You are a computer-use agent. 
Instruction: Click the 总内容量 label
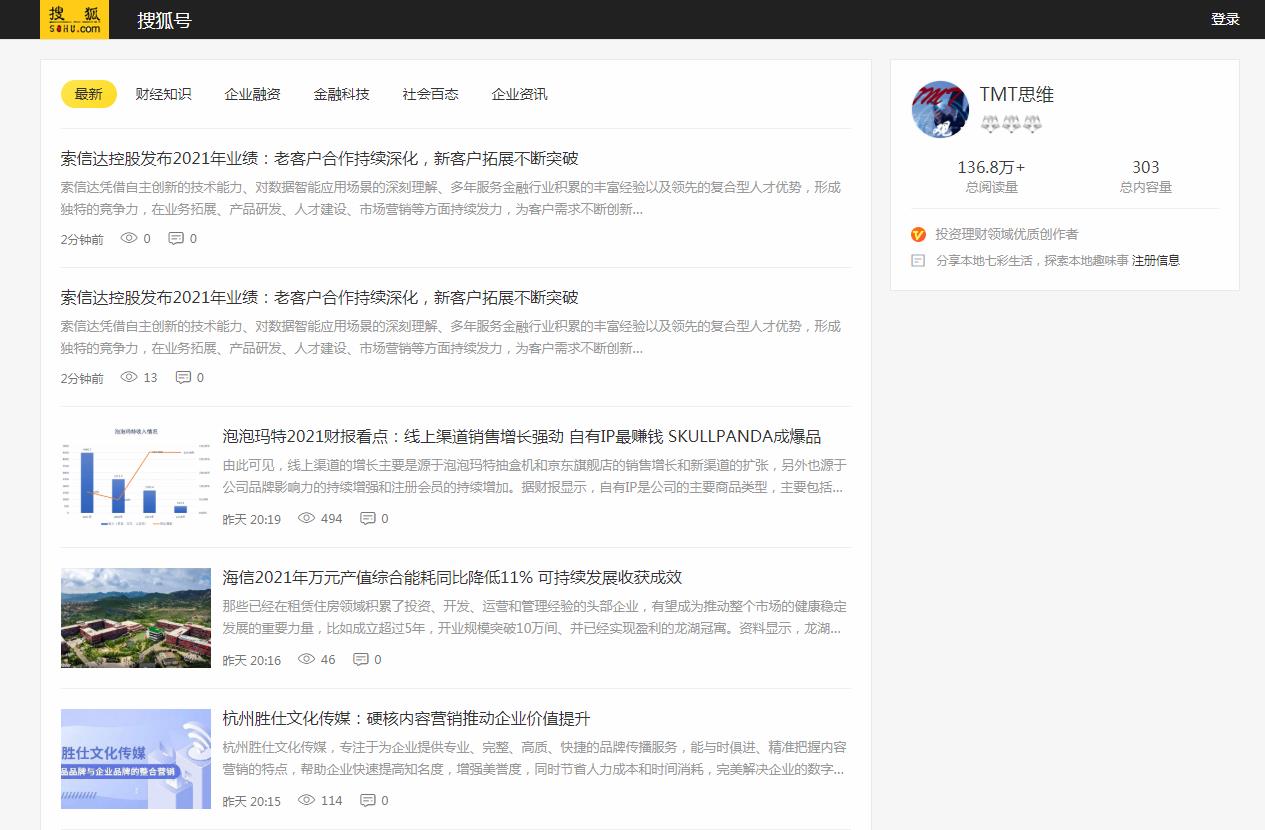point(1146,187)
